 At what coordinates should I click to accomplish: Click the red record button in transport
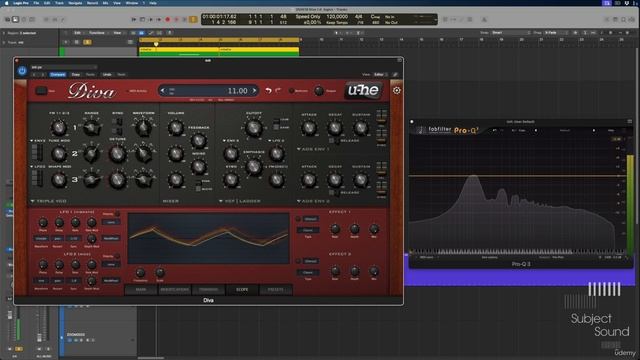[167, 19]
